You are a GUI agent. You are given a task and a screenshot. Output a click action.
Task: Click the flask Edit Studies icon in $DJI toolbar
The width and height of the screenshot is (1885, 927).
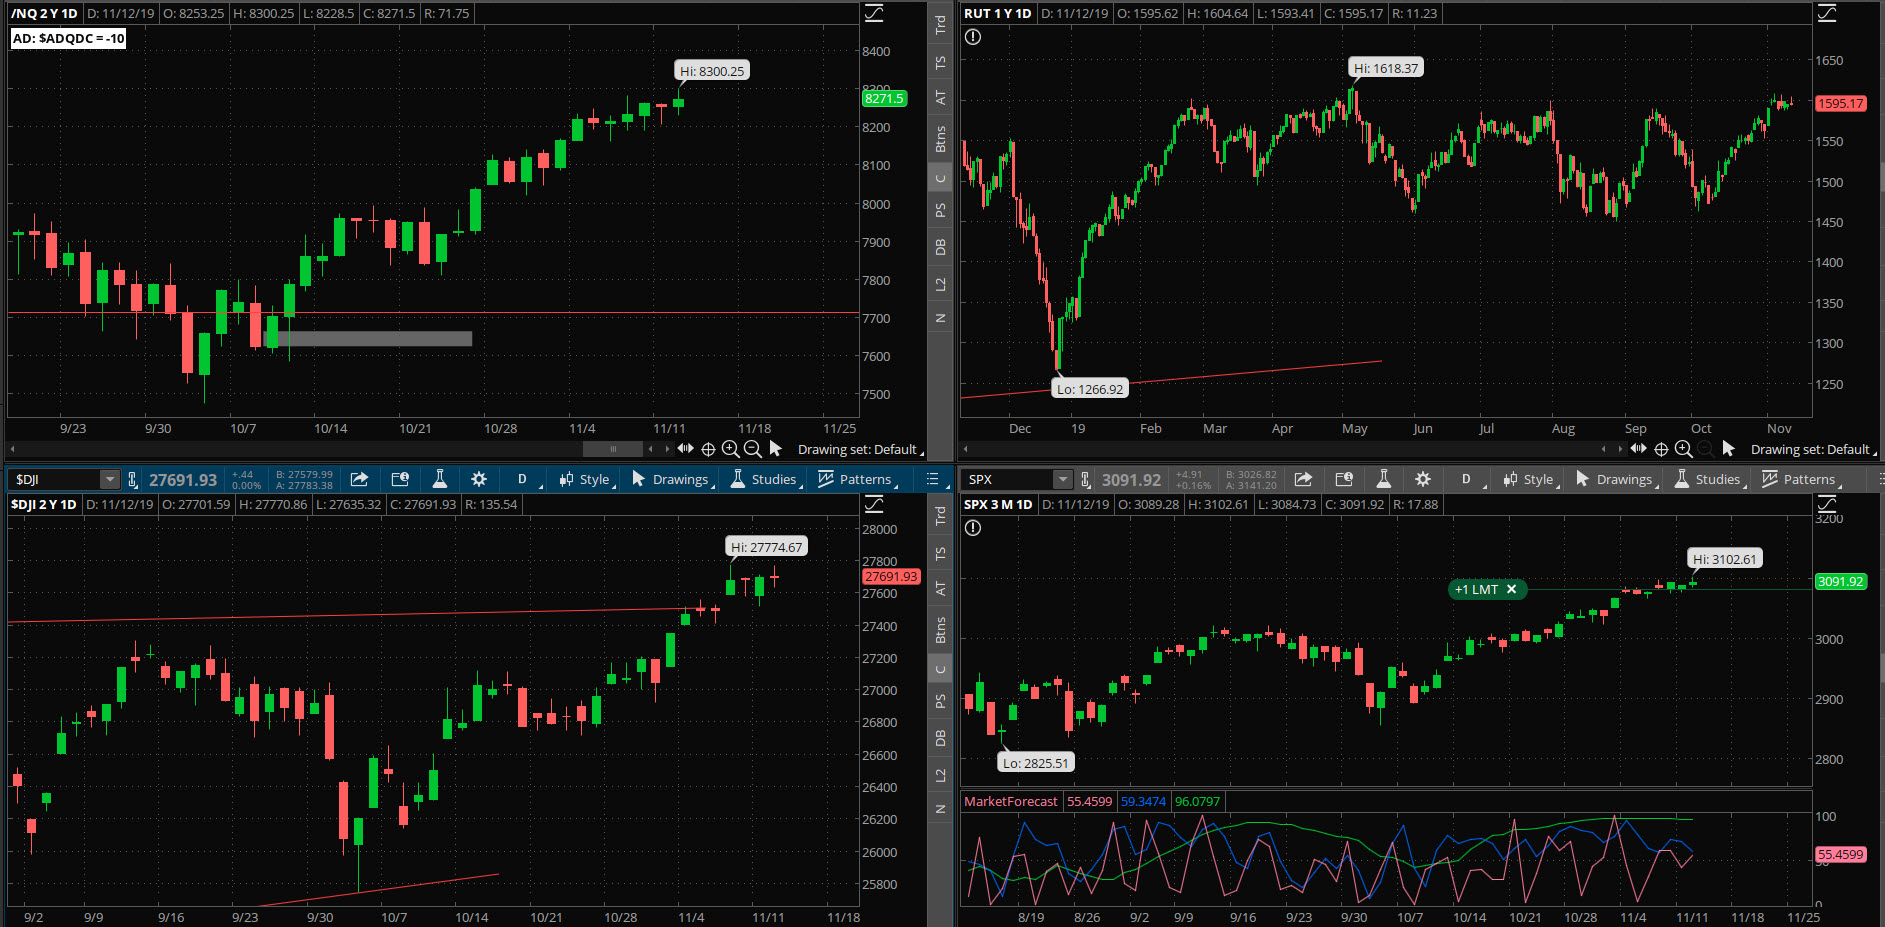(x=439, y=479)
